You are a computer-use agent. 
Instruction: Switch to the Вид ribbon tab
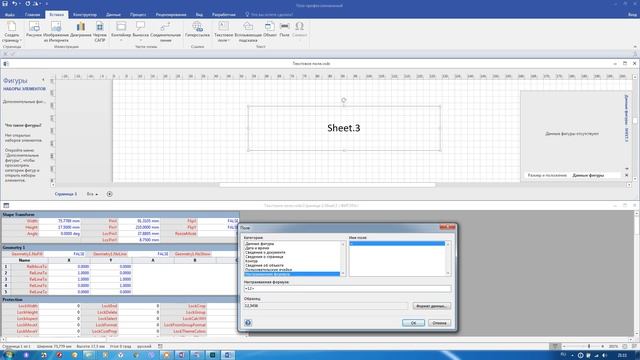[199, 15]
